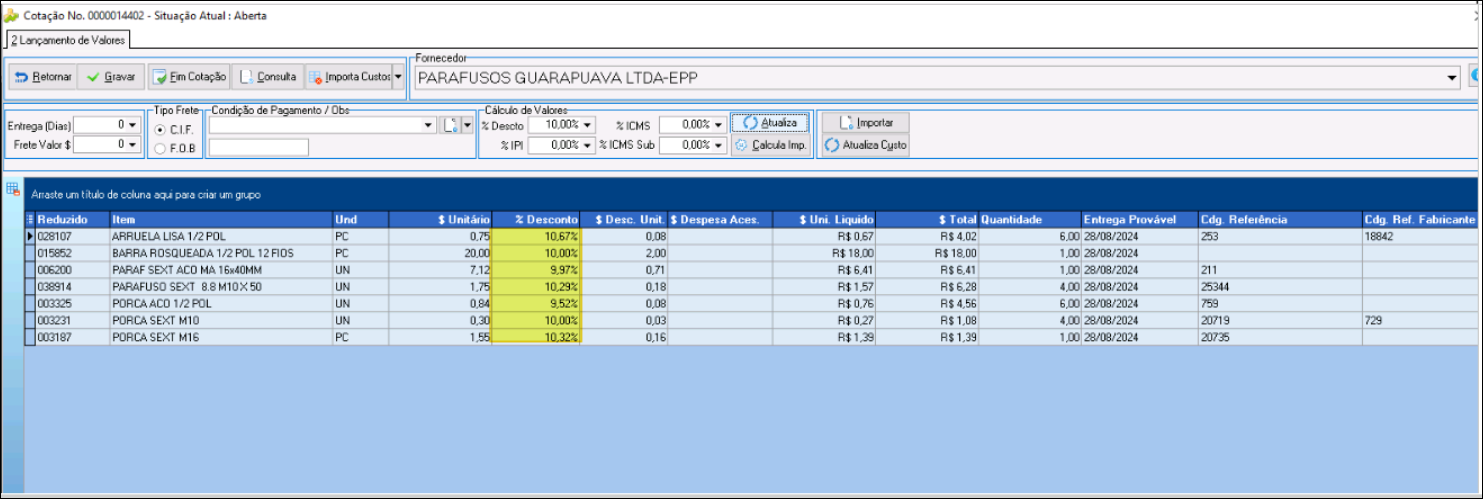Screen dimensions: 1483x499
Task: Click the document icon beside payment condition
Action: click(451, 125)
